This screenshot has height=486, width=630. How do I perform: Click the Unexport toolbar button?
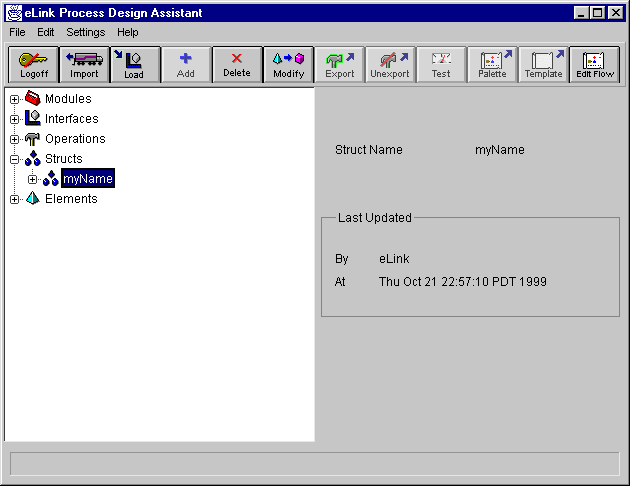click(390, 65)
